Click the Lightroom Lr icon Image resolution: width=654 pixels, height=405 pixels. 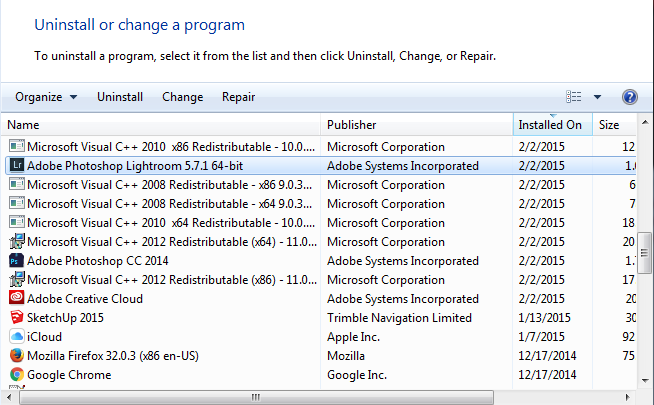[x=17, y=166]
